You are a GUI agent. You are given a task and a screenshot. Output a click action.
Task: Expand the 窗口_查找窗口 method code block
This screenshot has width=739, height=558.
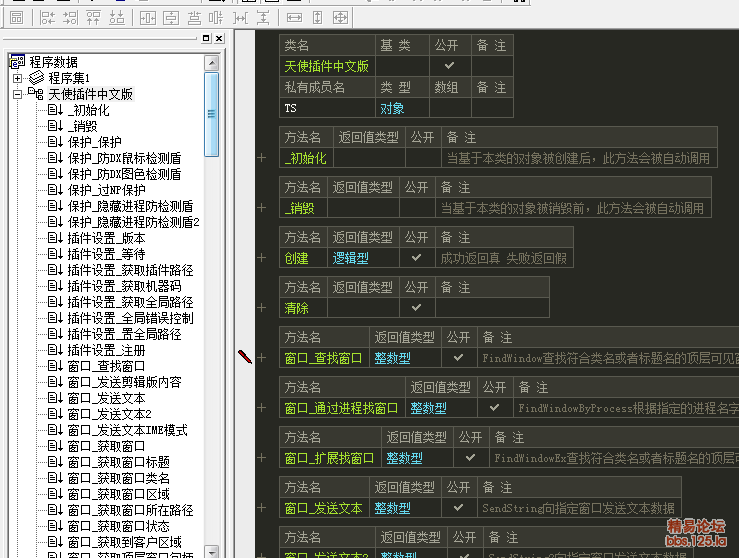tap(262, 358)
